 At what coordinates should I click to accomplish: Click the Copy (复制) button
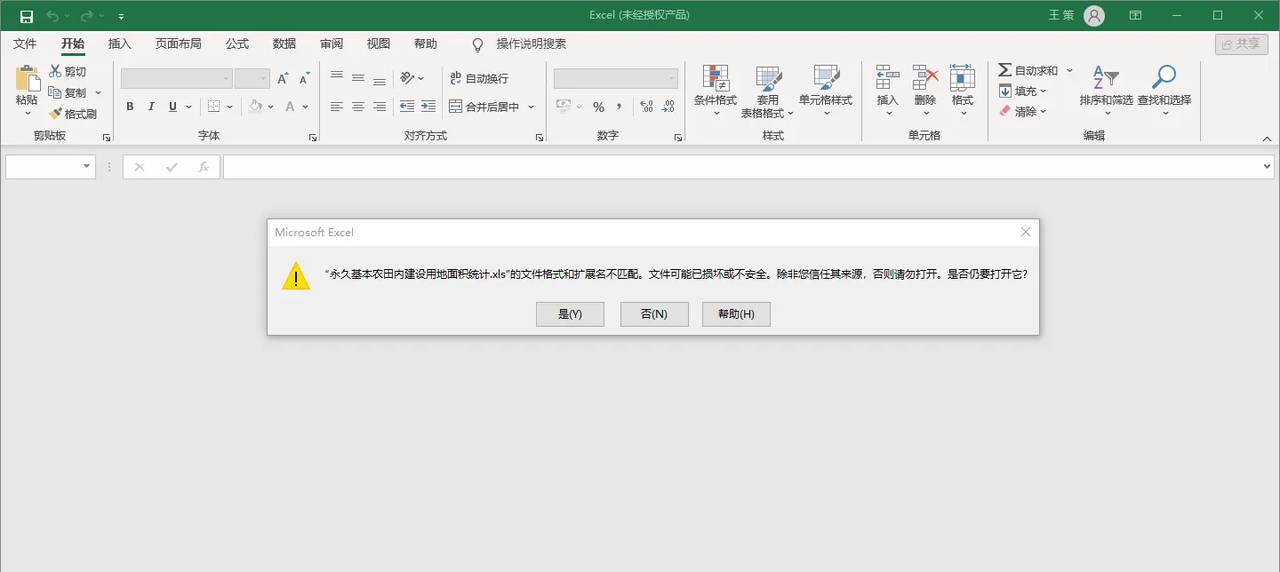pos(68,93)
